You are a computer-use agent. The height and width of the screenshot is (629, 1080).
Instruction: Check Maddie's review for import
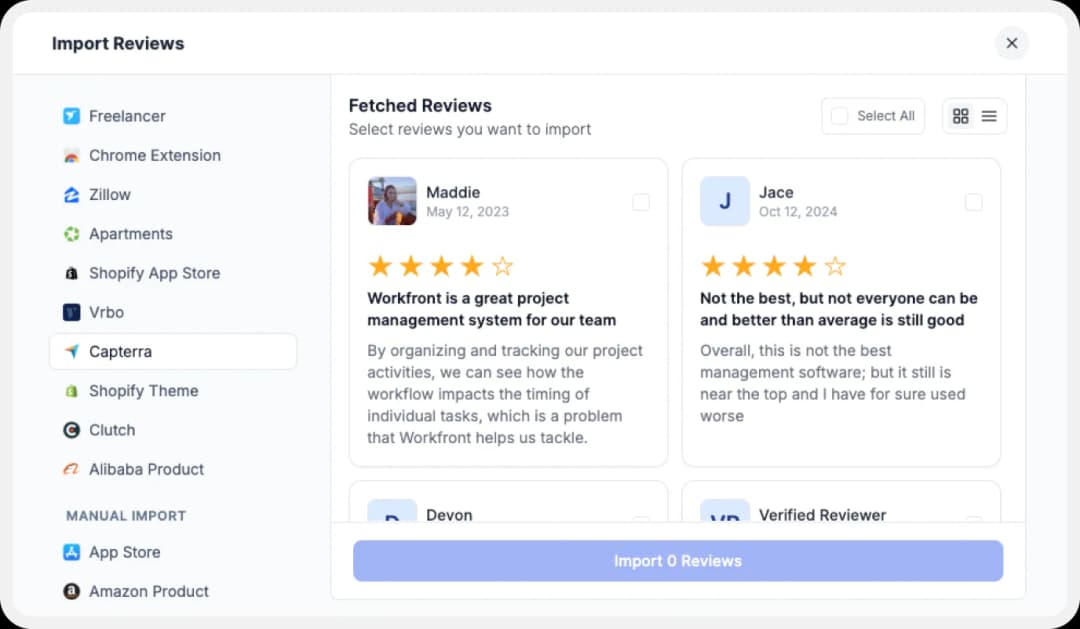pyautogui.click(x=641, y=202)
